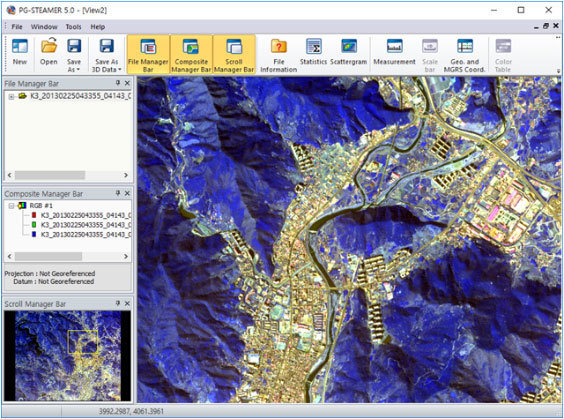
Task: Open the Tools menu
Action: [x=73, y=27]
